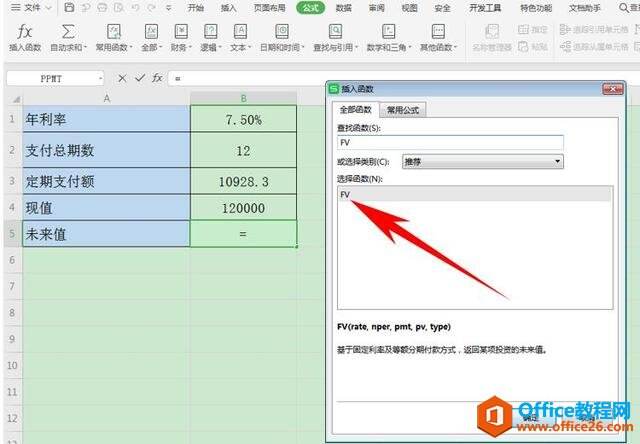Viewport: 640px width, 444px height.
Task: Switch to the 安全 ribbon tab
Action: coord(442,7)
